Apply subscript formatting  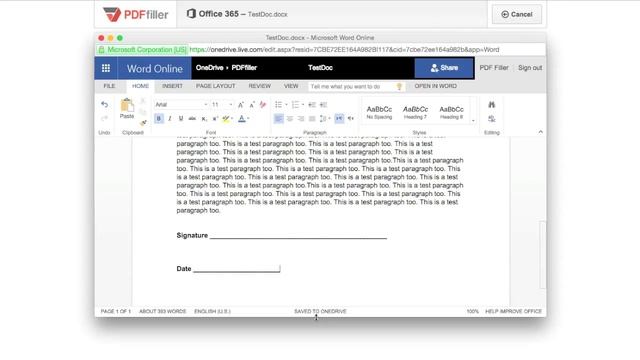coord(204,119)
